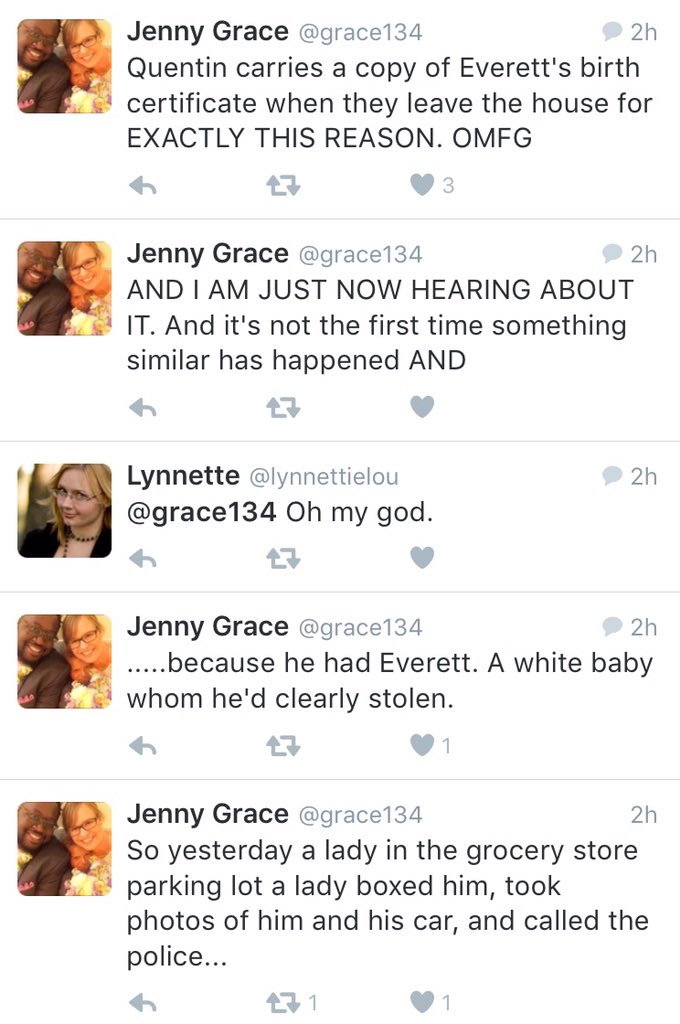680x1024 pixels.
Task: Reply to the grocery store parking lot tweet
Action: 144,1002
